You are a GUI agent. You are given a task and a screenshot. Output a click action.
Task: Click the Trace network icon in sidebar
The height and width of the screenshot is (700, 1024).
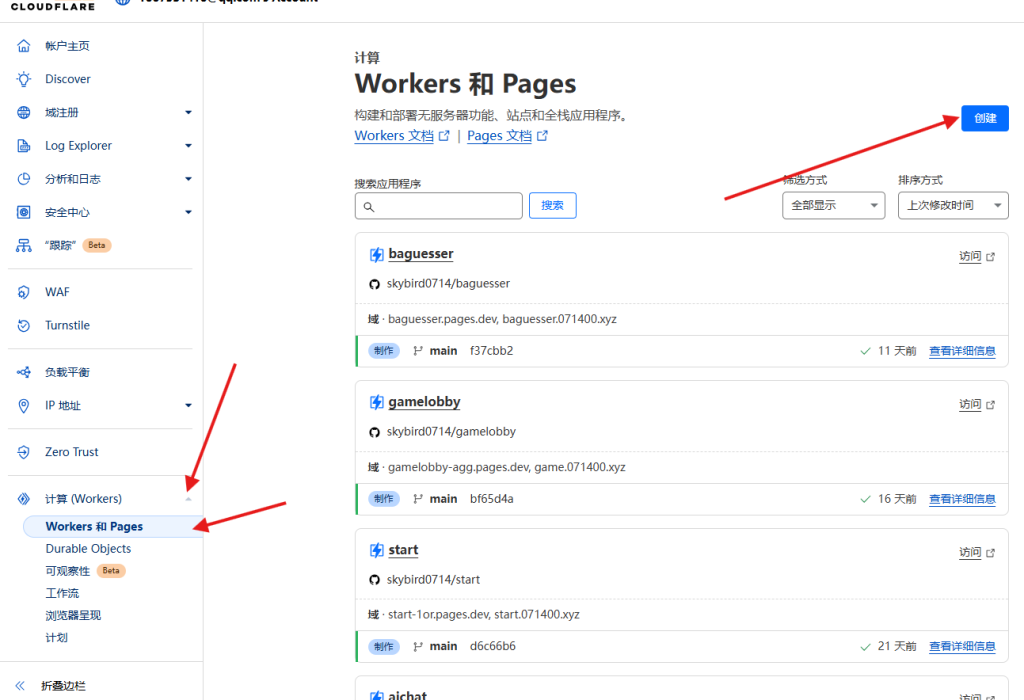[24, 246]
